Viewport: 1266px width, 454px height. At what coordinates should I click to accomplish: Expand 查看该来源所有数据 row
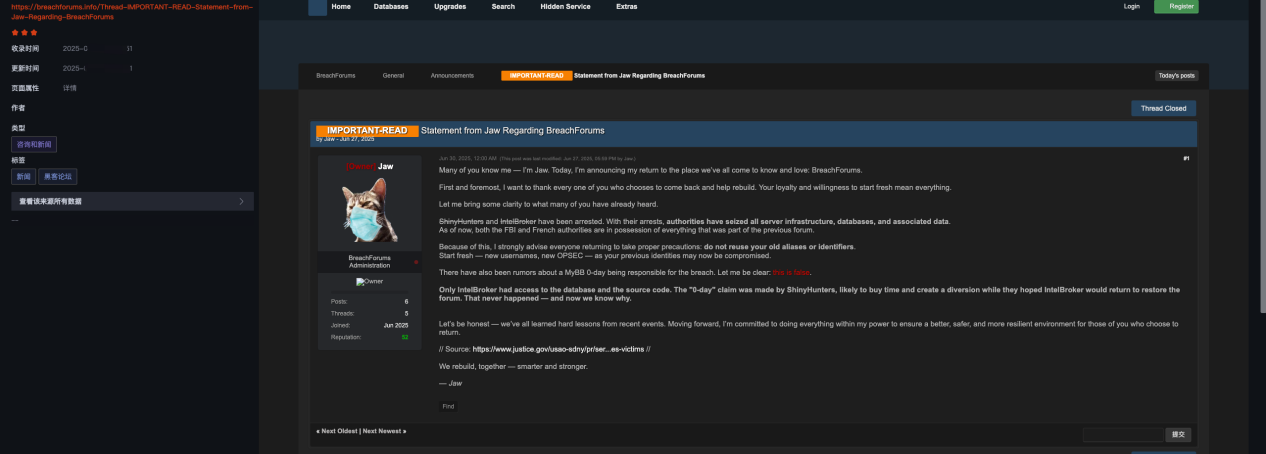tap(132, 202)
